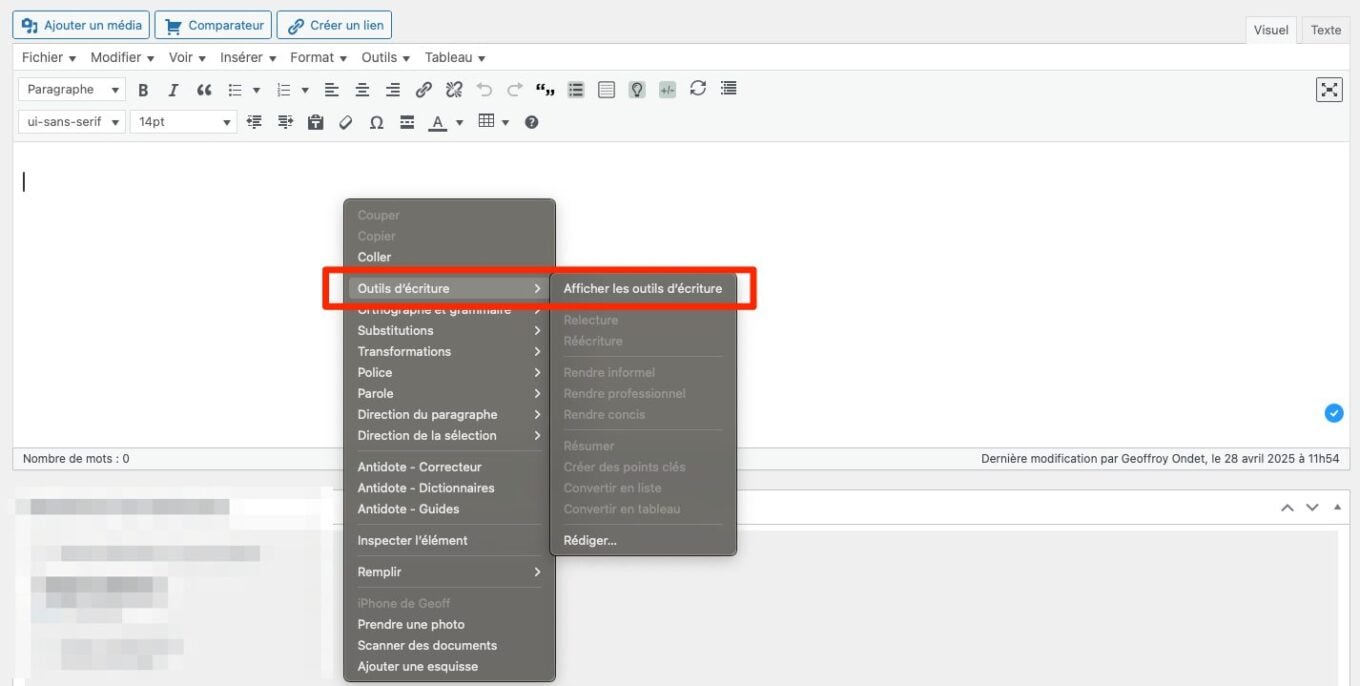Insert a numbered list

[284, 90]
